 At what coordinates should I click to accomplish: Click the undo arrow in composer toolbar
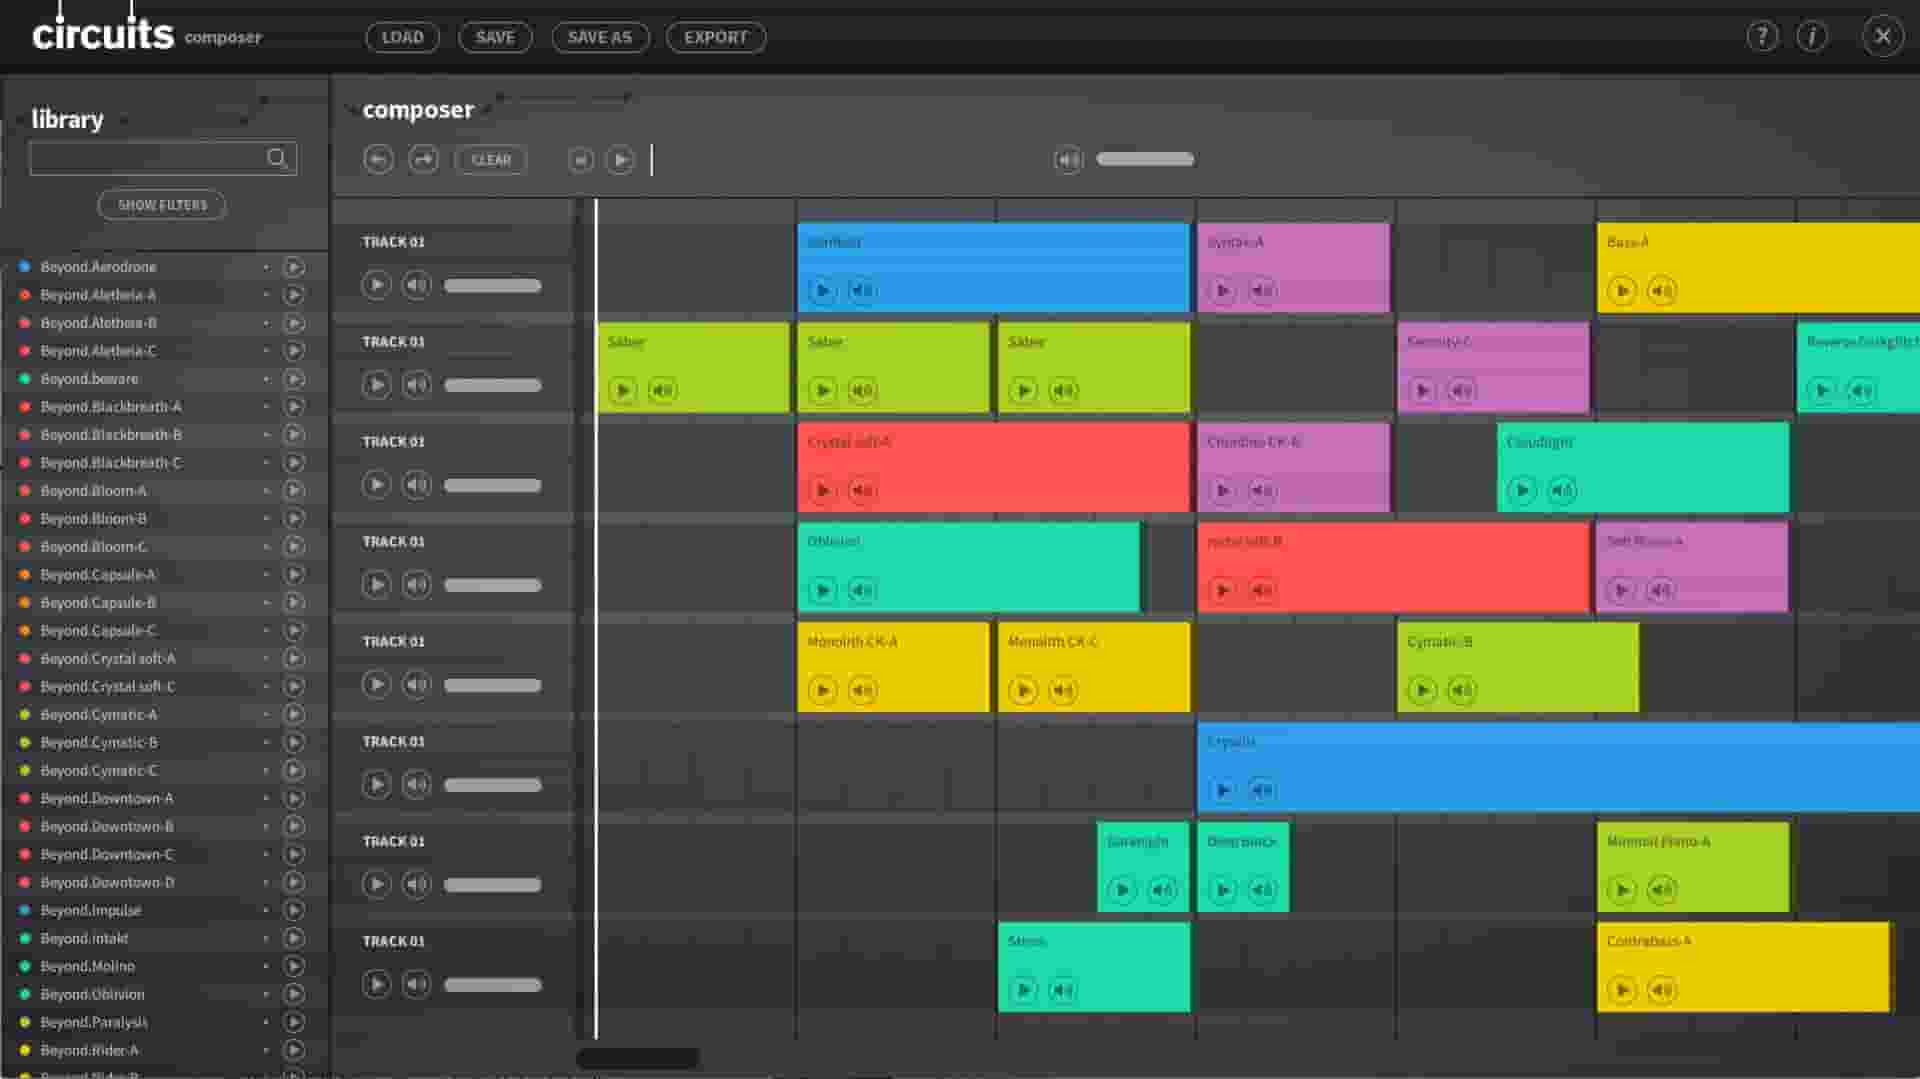pos(378,159)
